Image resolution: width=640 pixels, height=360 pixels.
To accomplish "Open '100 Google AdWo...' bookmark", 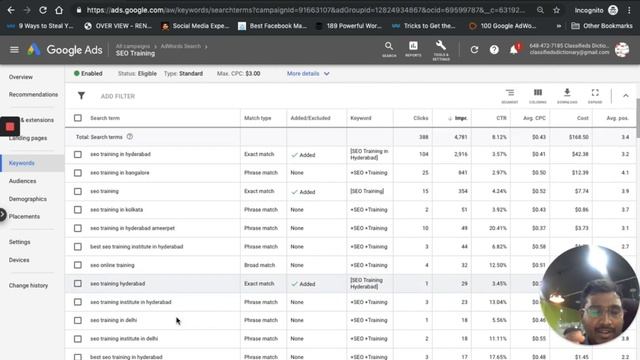I will click(x=502, y=26).
